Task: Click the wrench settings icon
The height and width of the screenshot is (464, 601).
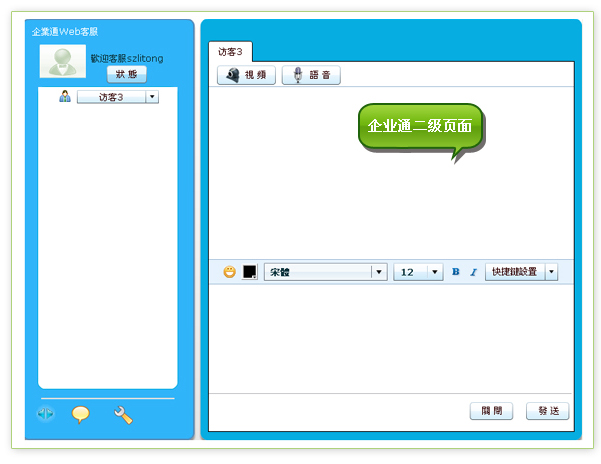Action: click(x=124, y=414)
